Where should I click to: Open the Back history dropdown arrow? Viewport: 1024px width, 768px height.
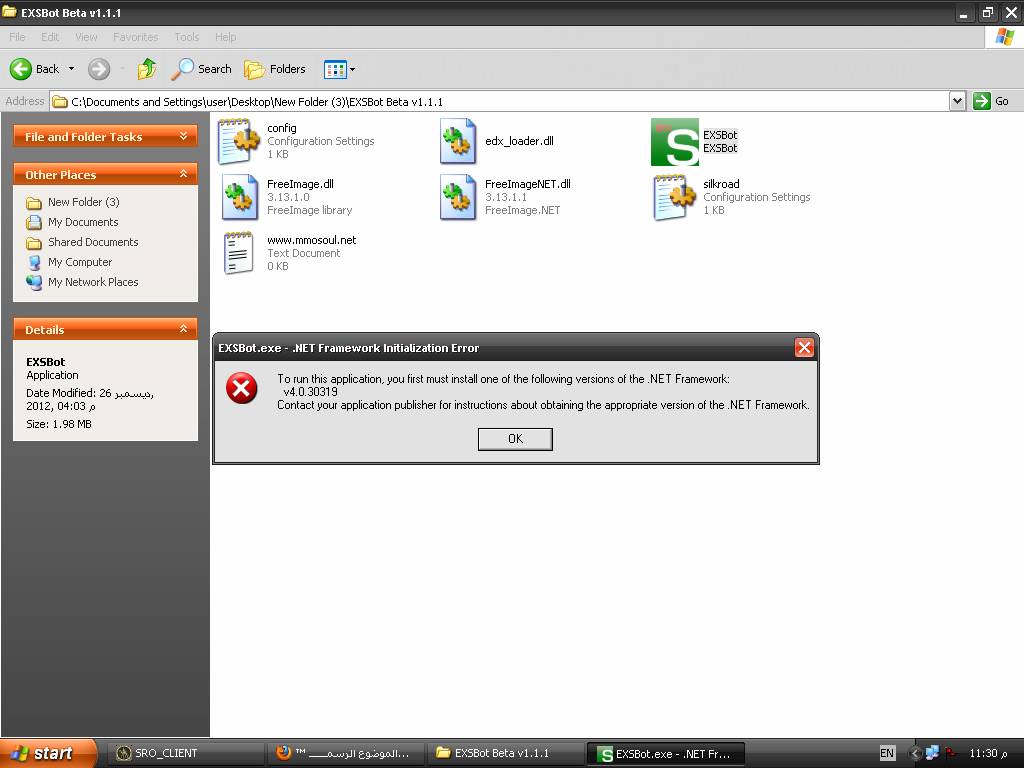(x=71, y=69)
